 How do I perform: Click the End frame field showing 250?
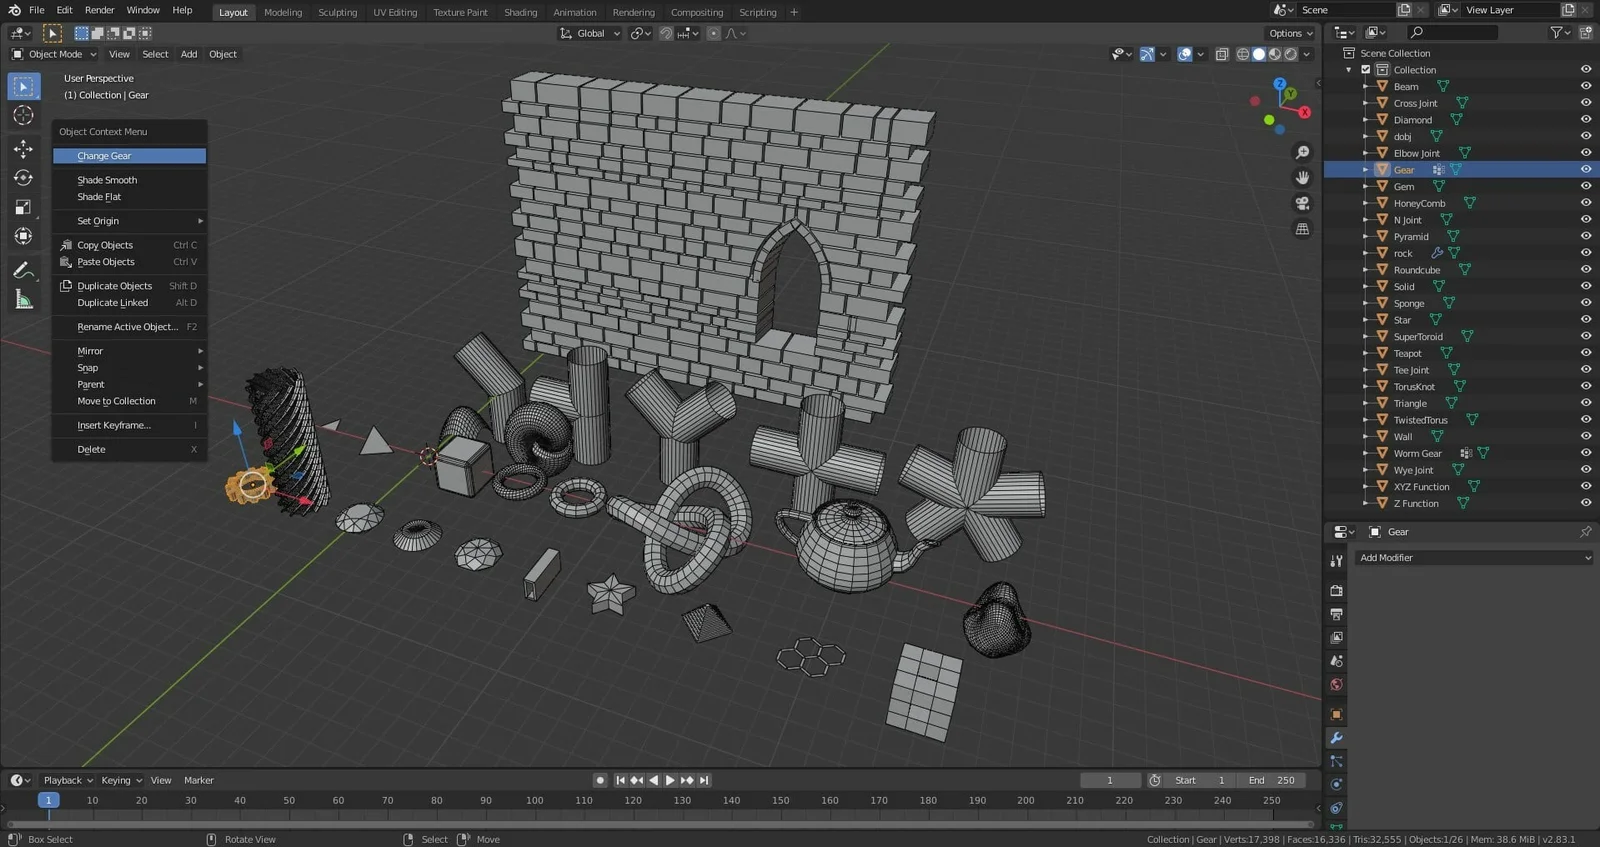click(x=1272, y=780)
